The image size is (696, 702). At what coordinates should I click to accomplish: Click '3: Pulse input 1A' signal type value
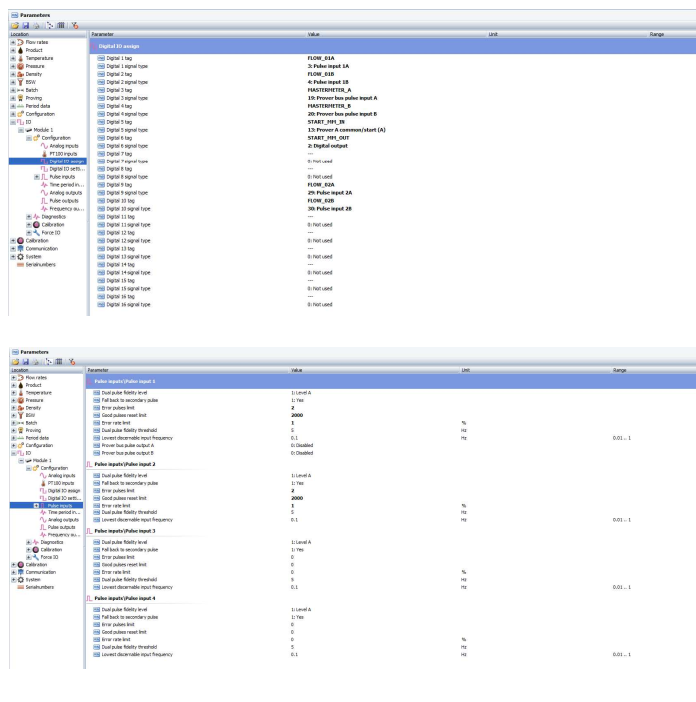tap(328, 66)
